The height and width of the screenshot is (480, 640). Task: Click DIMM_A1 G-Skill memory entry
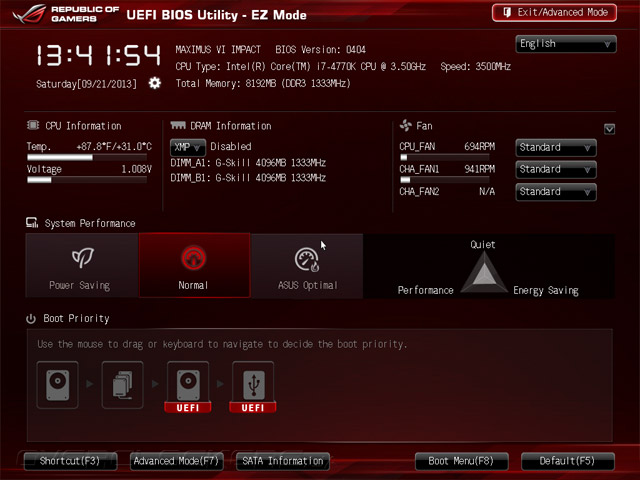coord(248,163)
